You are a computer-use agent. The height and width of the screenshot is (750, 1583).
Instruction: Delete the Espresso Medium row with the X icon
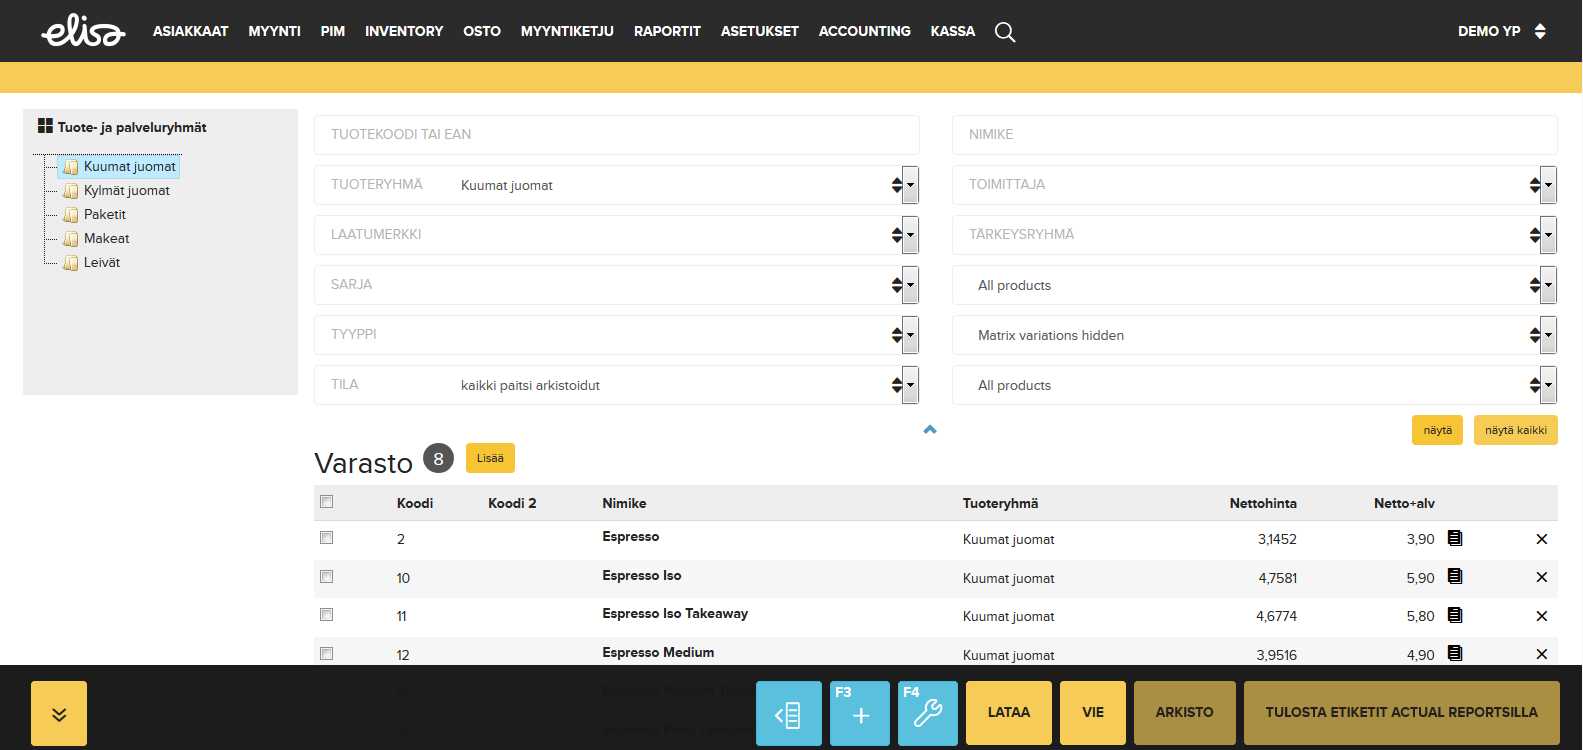pyautogui.click(x=1542, y=654)
